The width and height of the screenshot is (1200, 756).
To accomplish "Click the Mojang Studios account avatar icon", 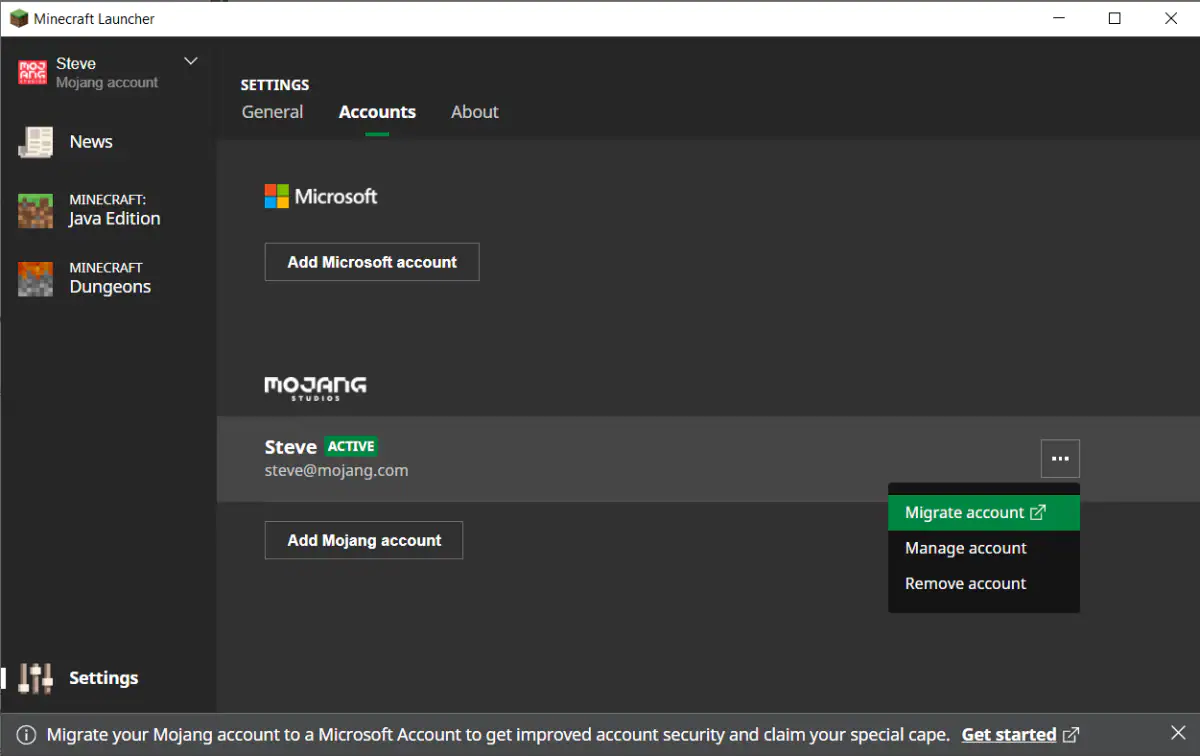I will (x=33, y=72).
